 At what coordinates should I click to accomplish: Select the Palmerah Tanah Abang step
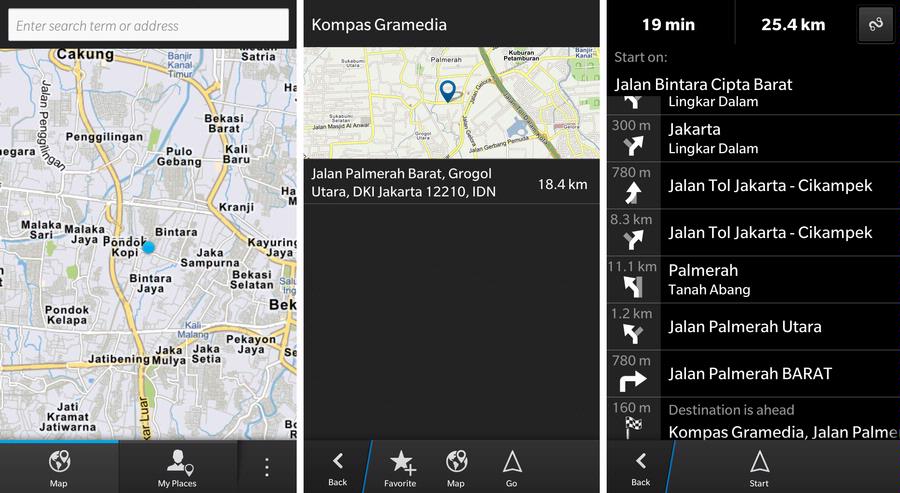click(x=753, y=280)
